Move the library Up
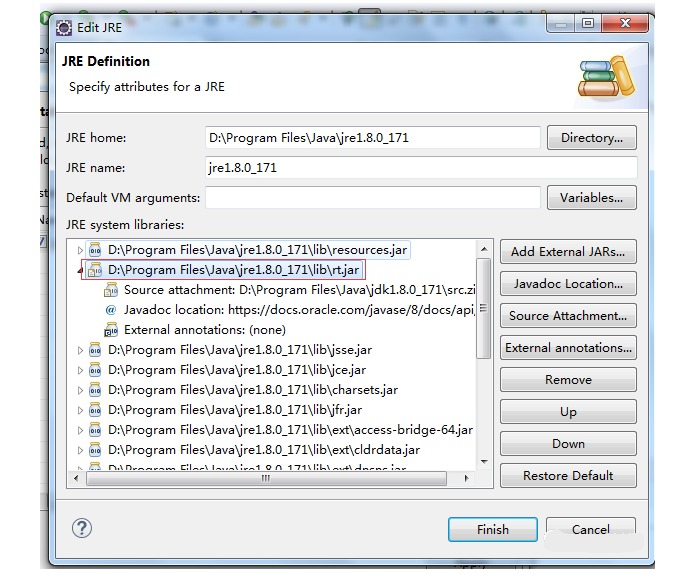677x579 pixels. tap(568, 411)
